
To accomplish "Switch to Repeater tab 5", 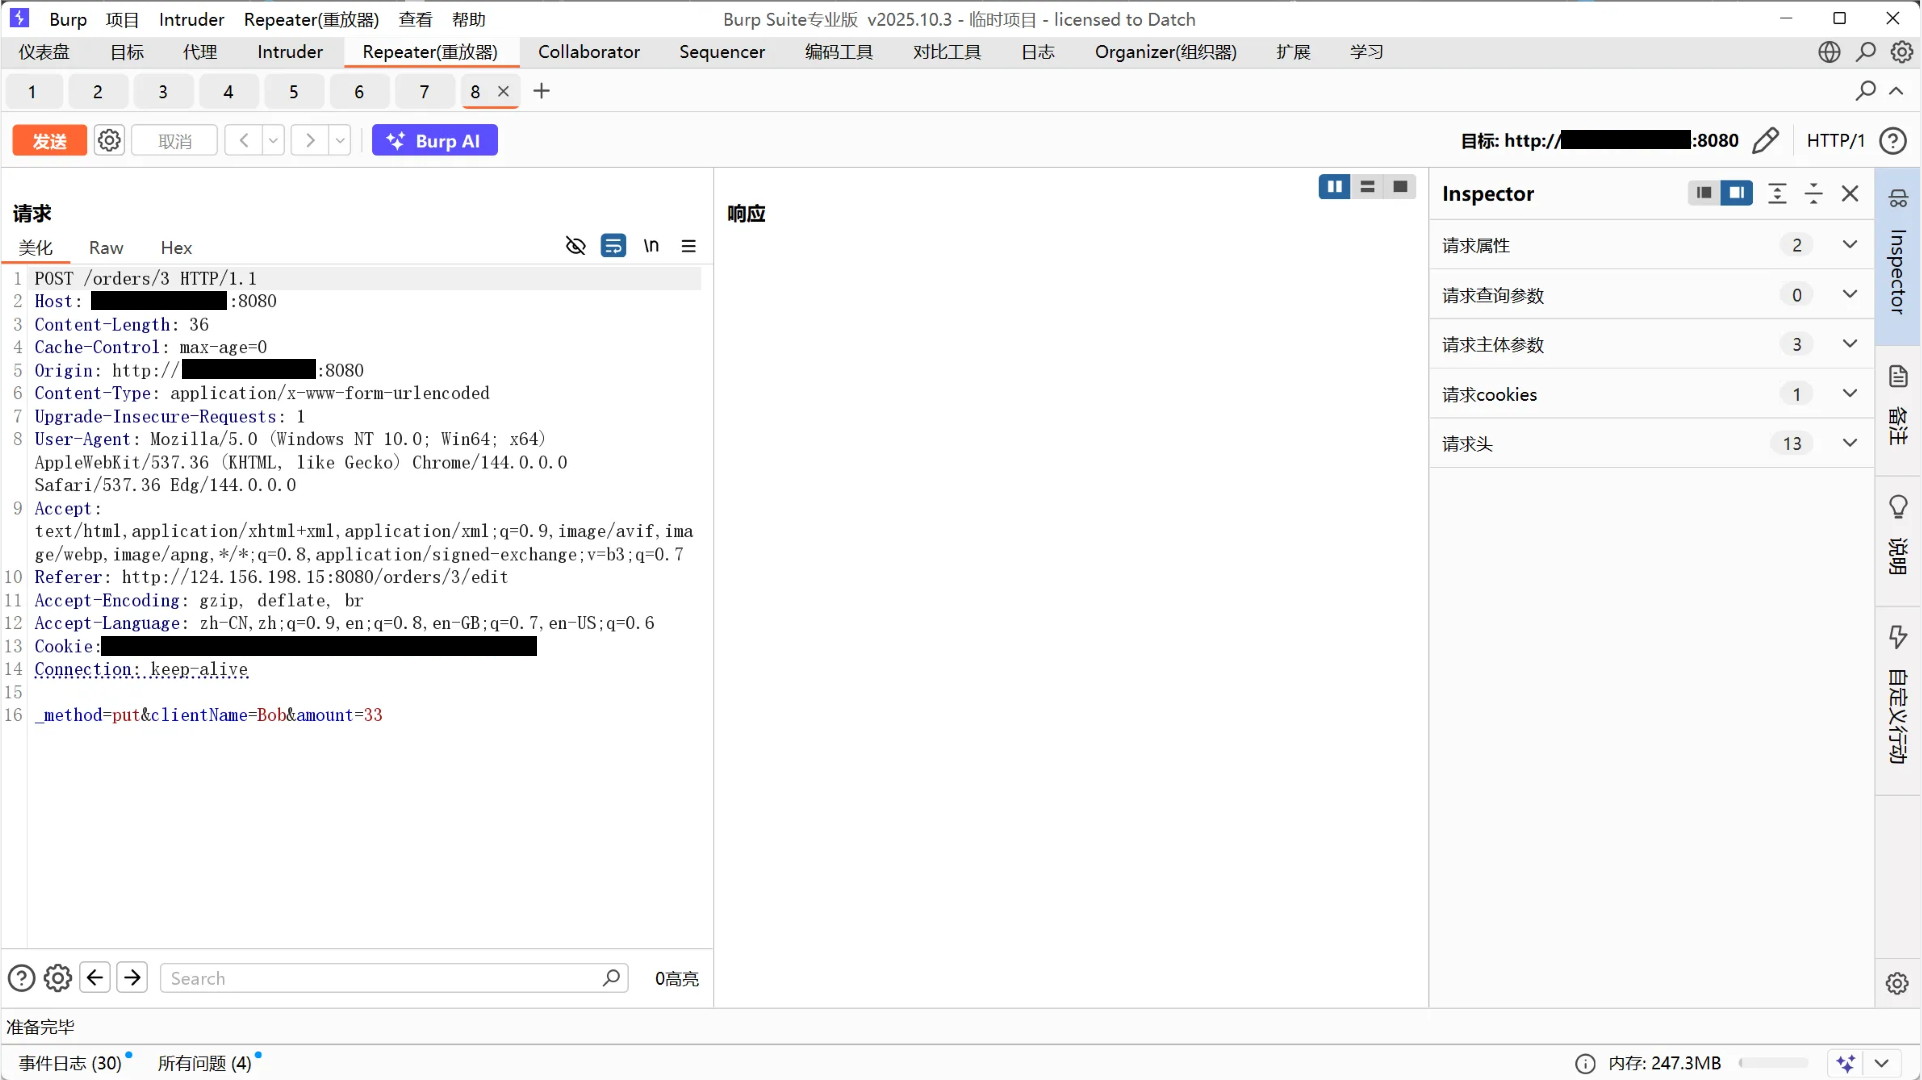I will [294, 92].
